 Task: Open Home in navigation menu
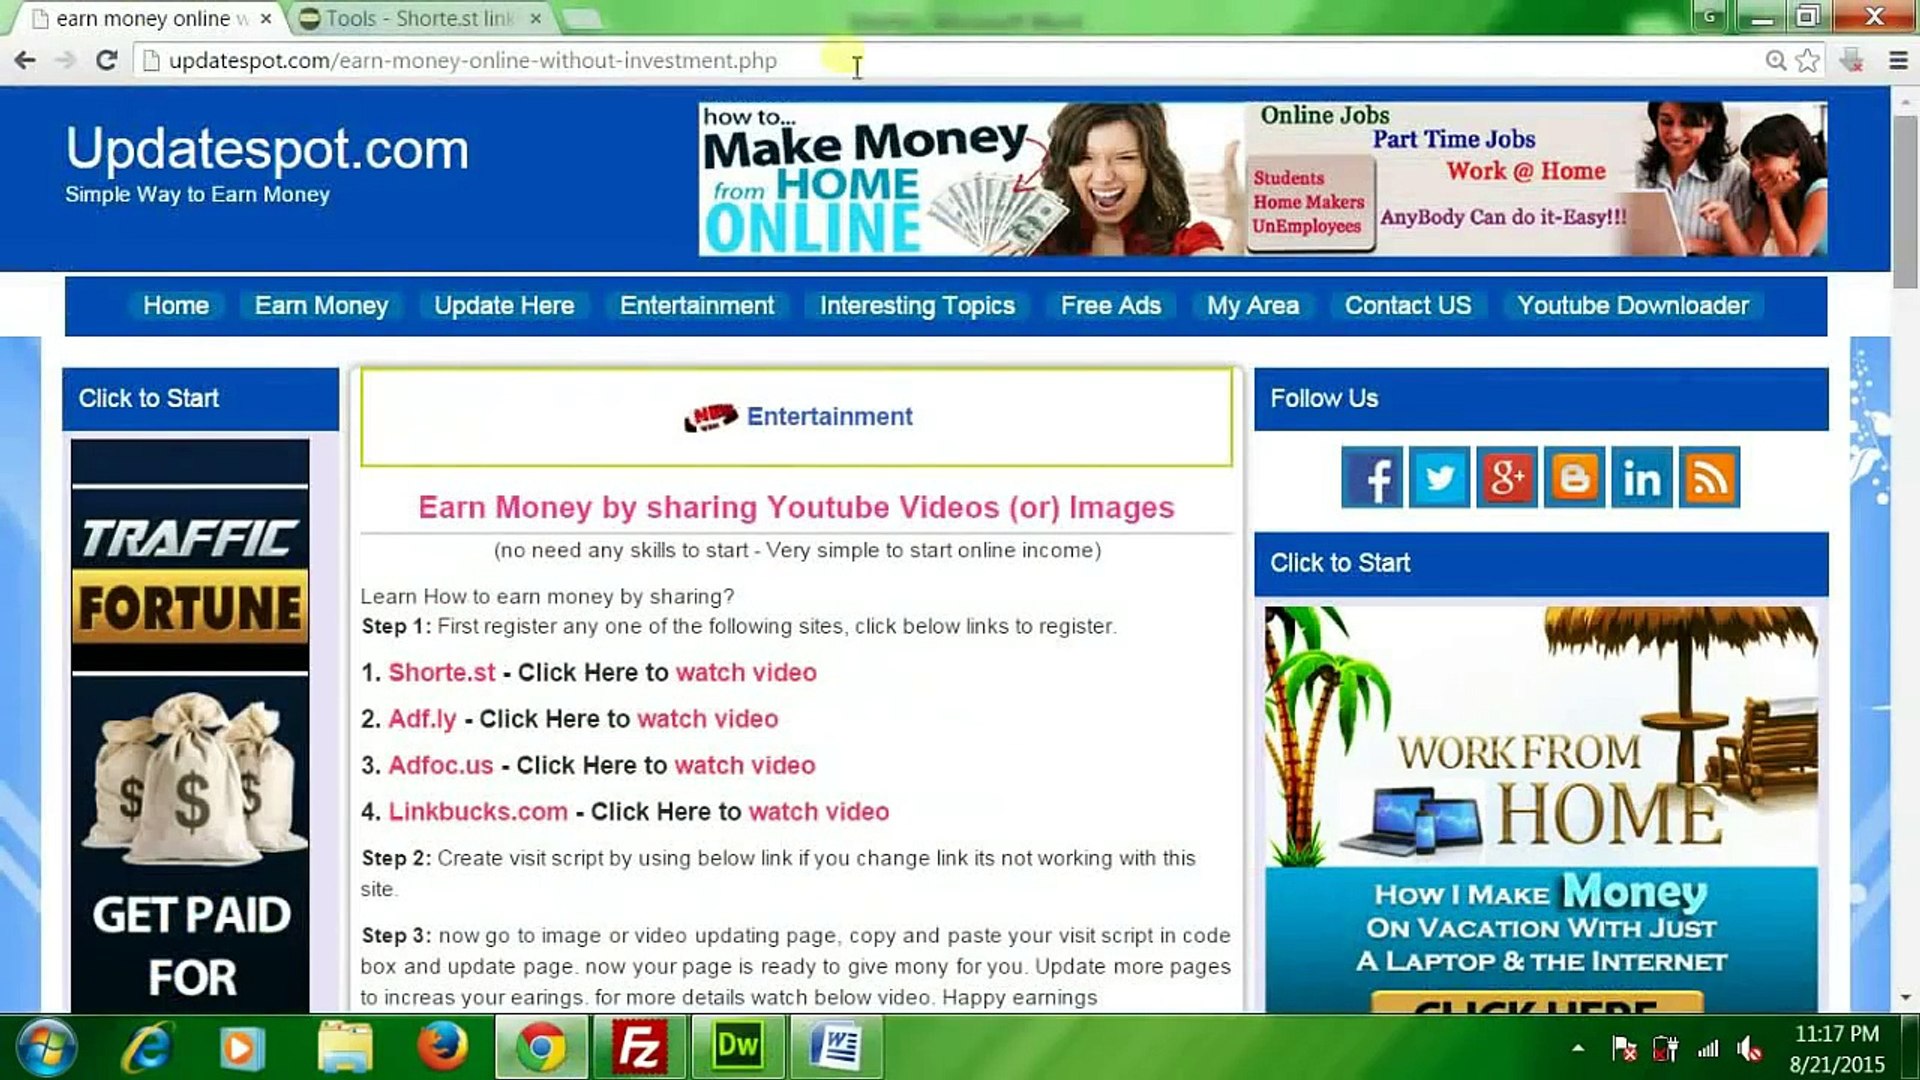(176, 306)
